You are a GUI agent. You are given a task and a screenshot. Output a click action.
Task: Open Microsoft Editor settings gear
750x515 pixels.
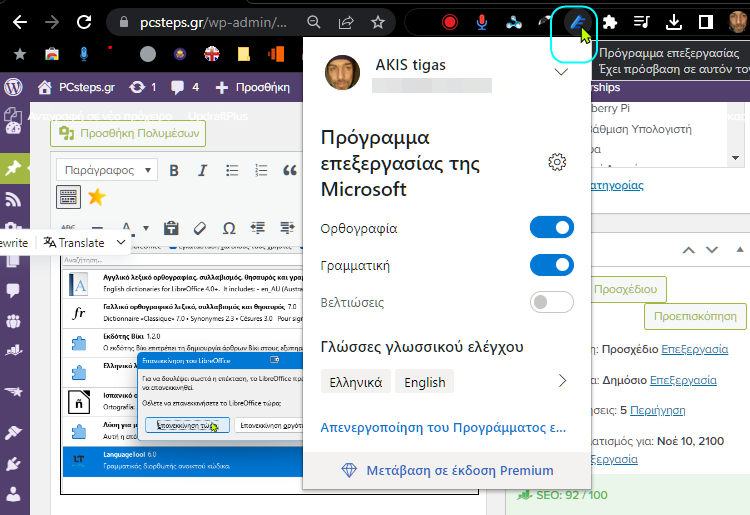[557, 163]
